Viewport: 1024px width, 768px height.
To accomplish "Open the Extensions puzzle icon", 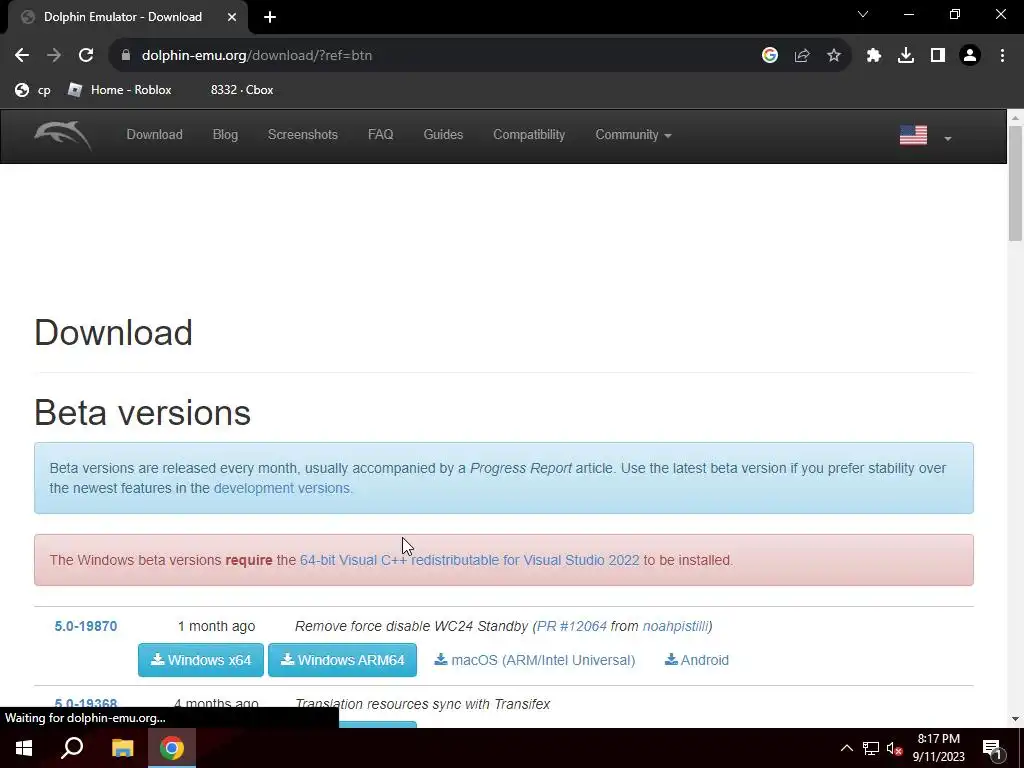I will click(x=874, y=56).
